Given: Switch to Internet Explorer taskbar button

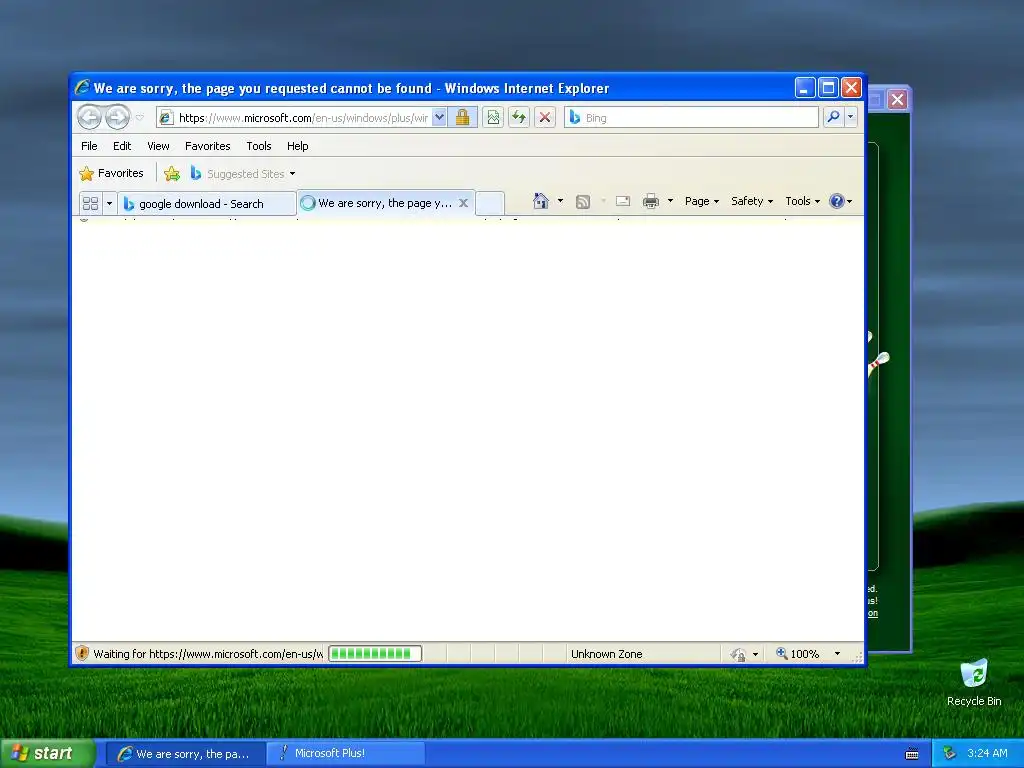Looking at the screenshot, I should point(185,754).
